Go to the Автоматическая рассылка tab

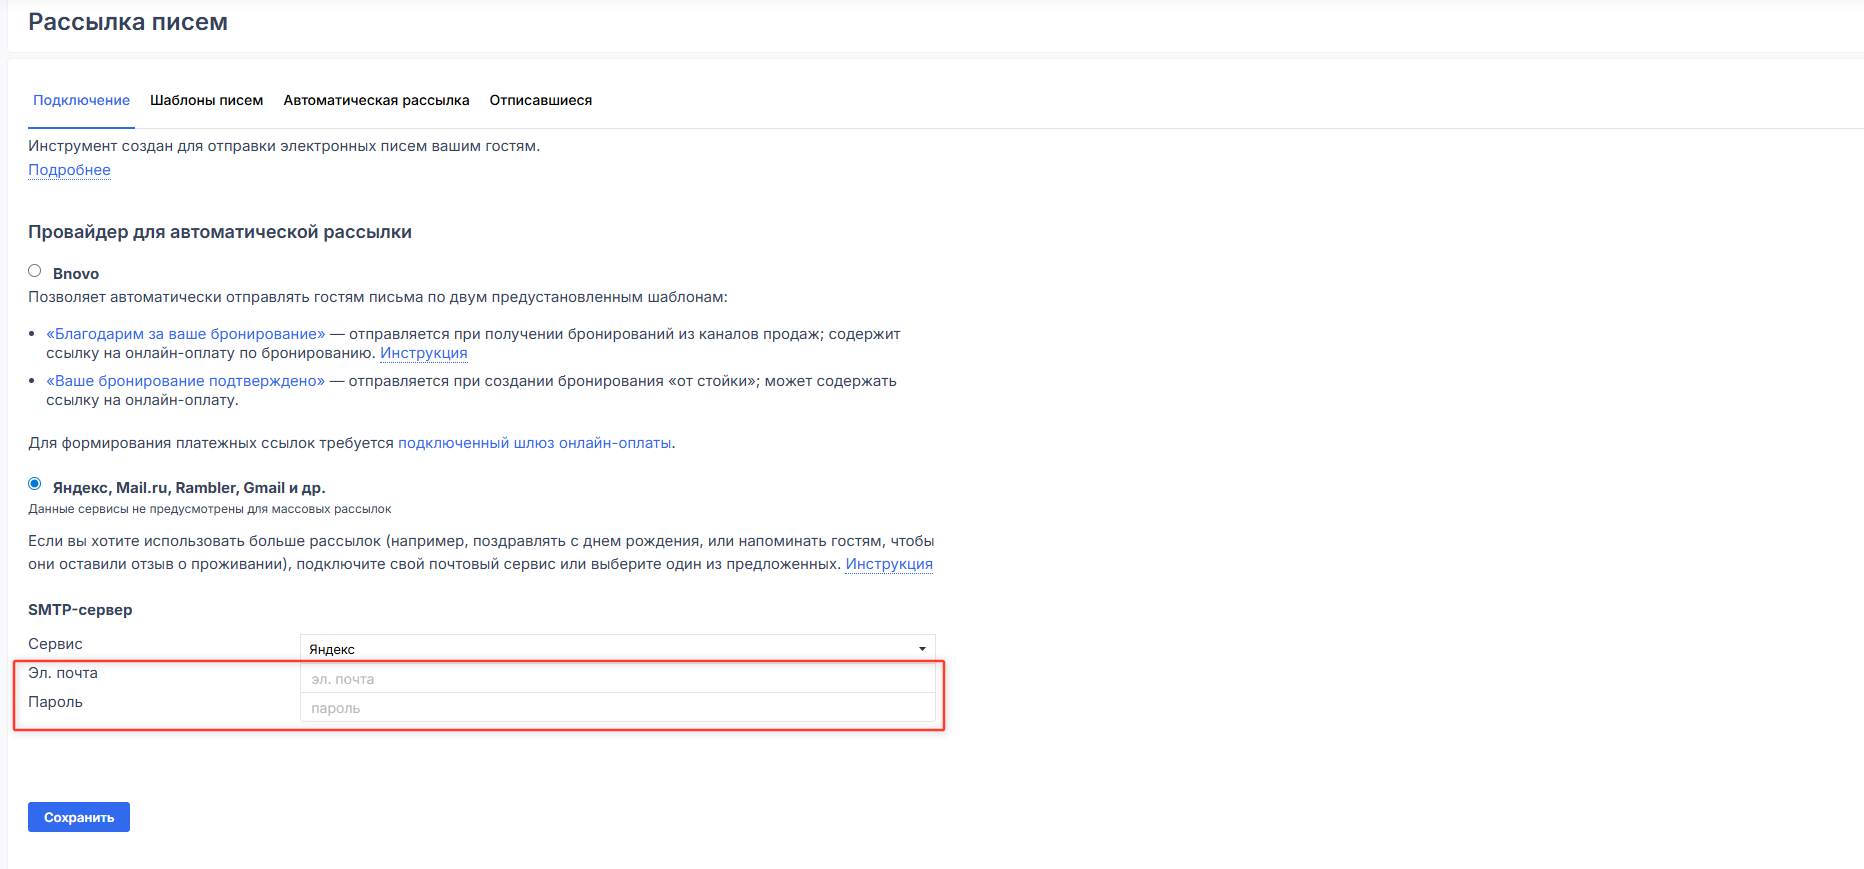(x=376, y=100)
